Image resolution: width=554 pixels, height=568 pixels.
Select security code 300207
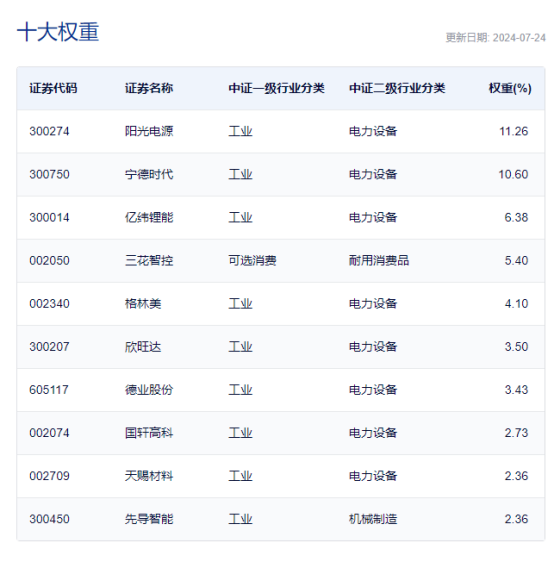tap(49, 347)
